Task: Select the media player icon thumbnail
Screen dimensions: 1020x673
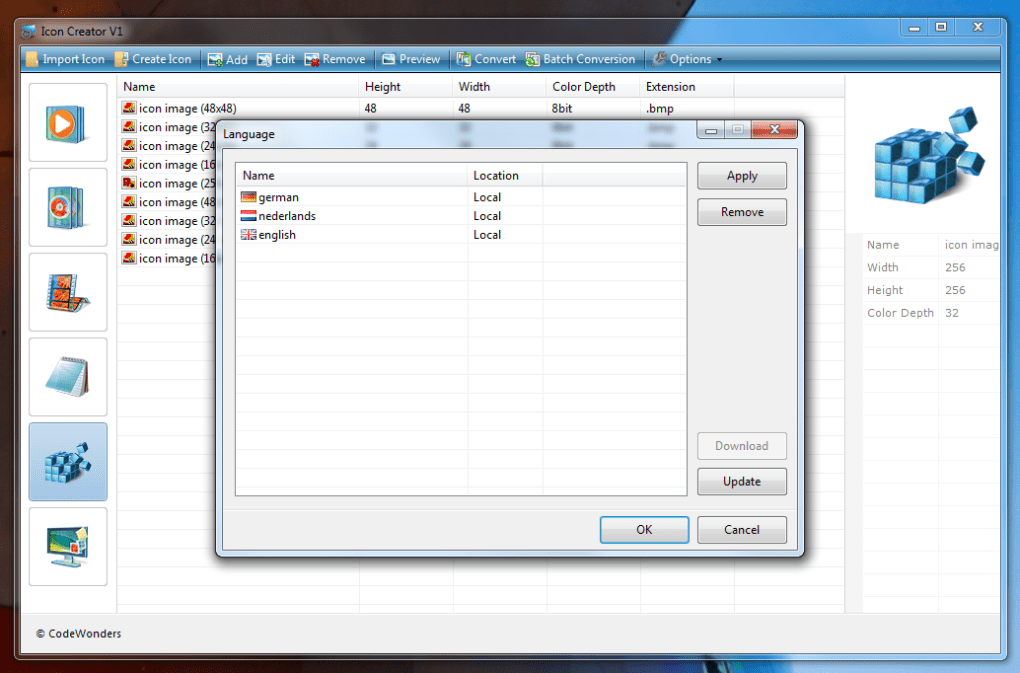Action: 67,122
